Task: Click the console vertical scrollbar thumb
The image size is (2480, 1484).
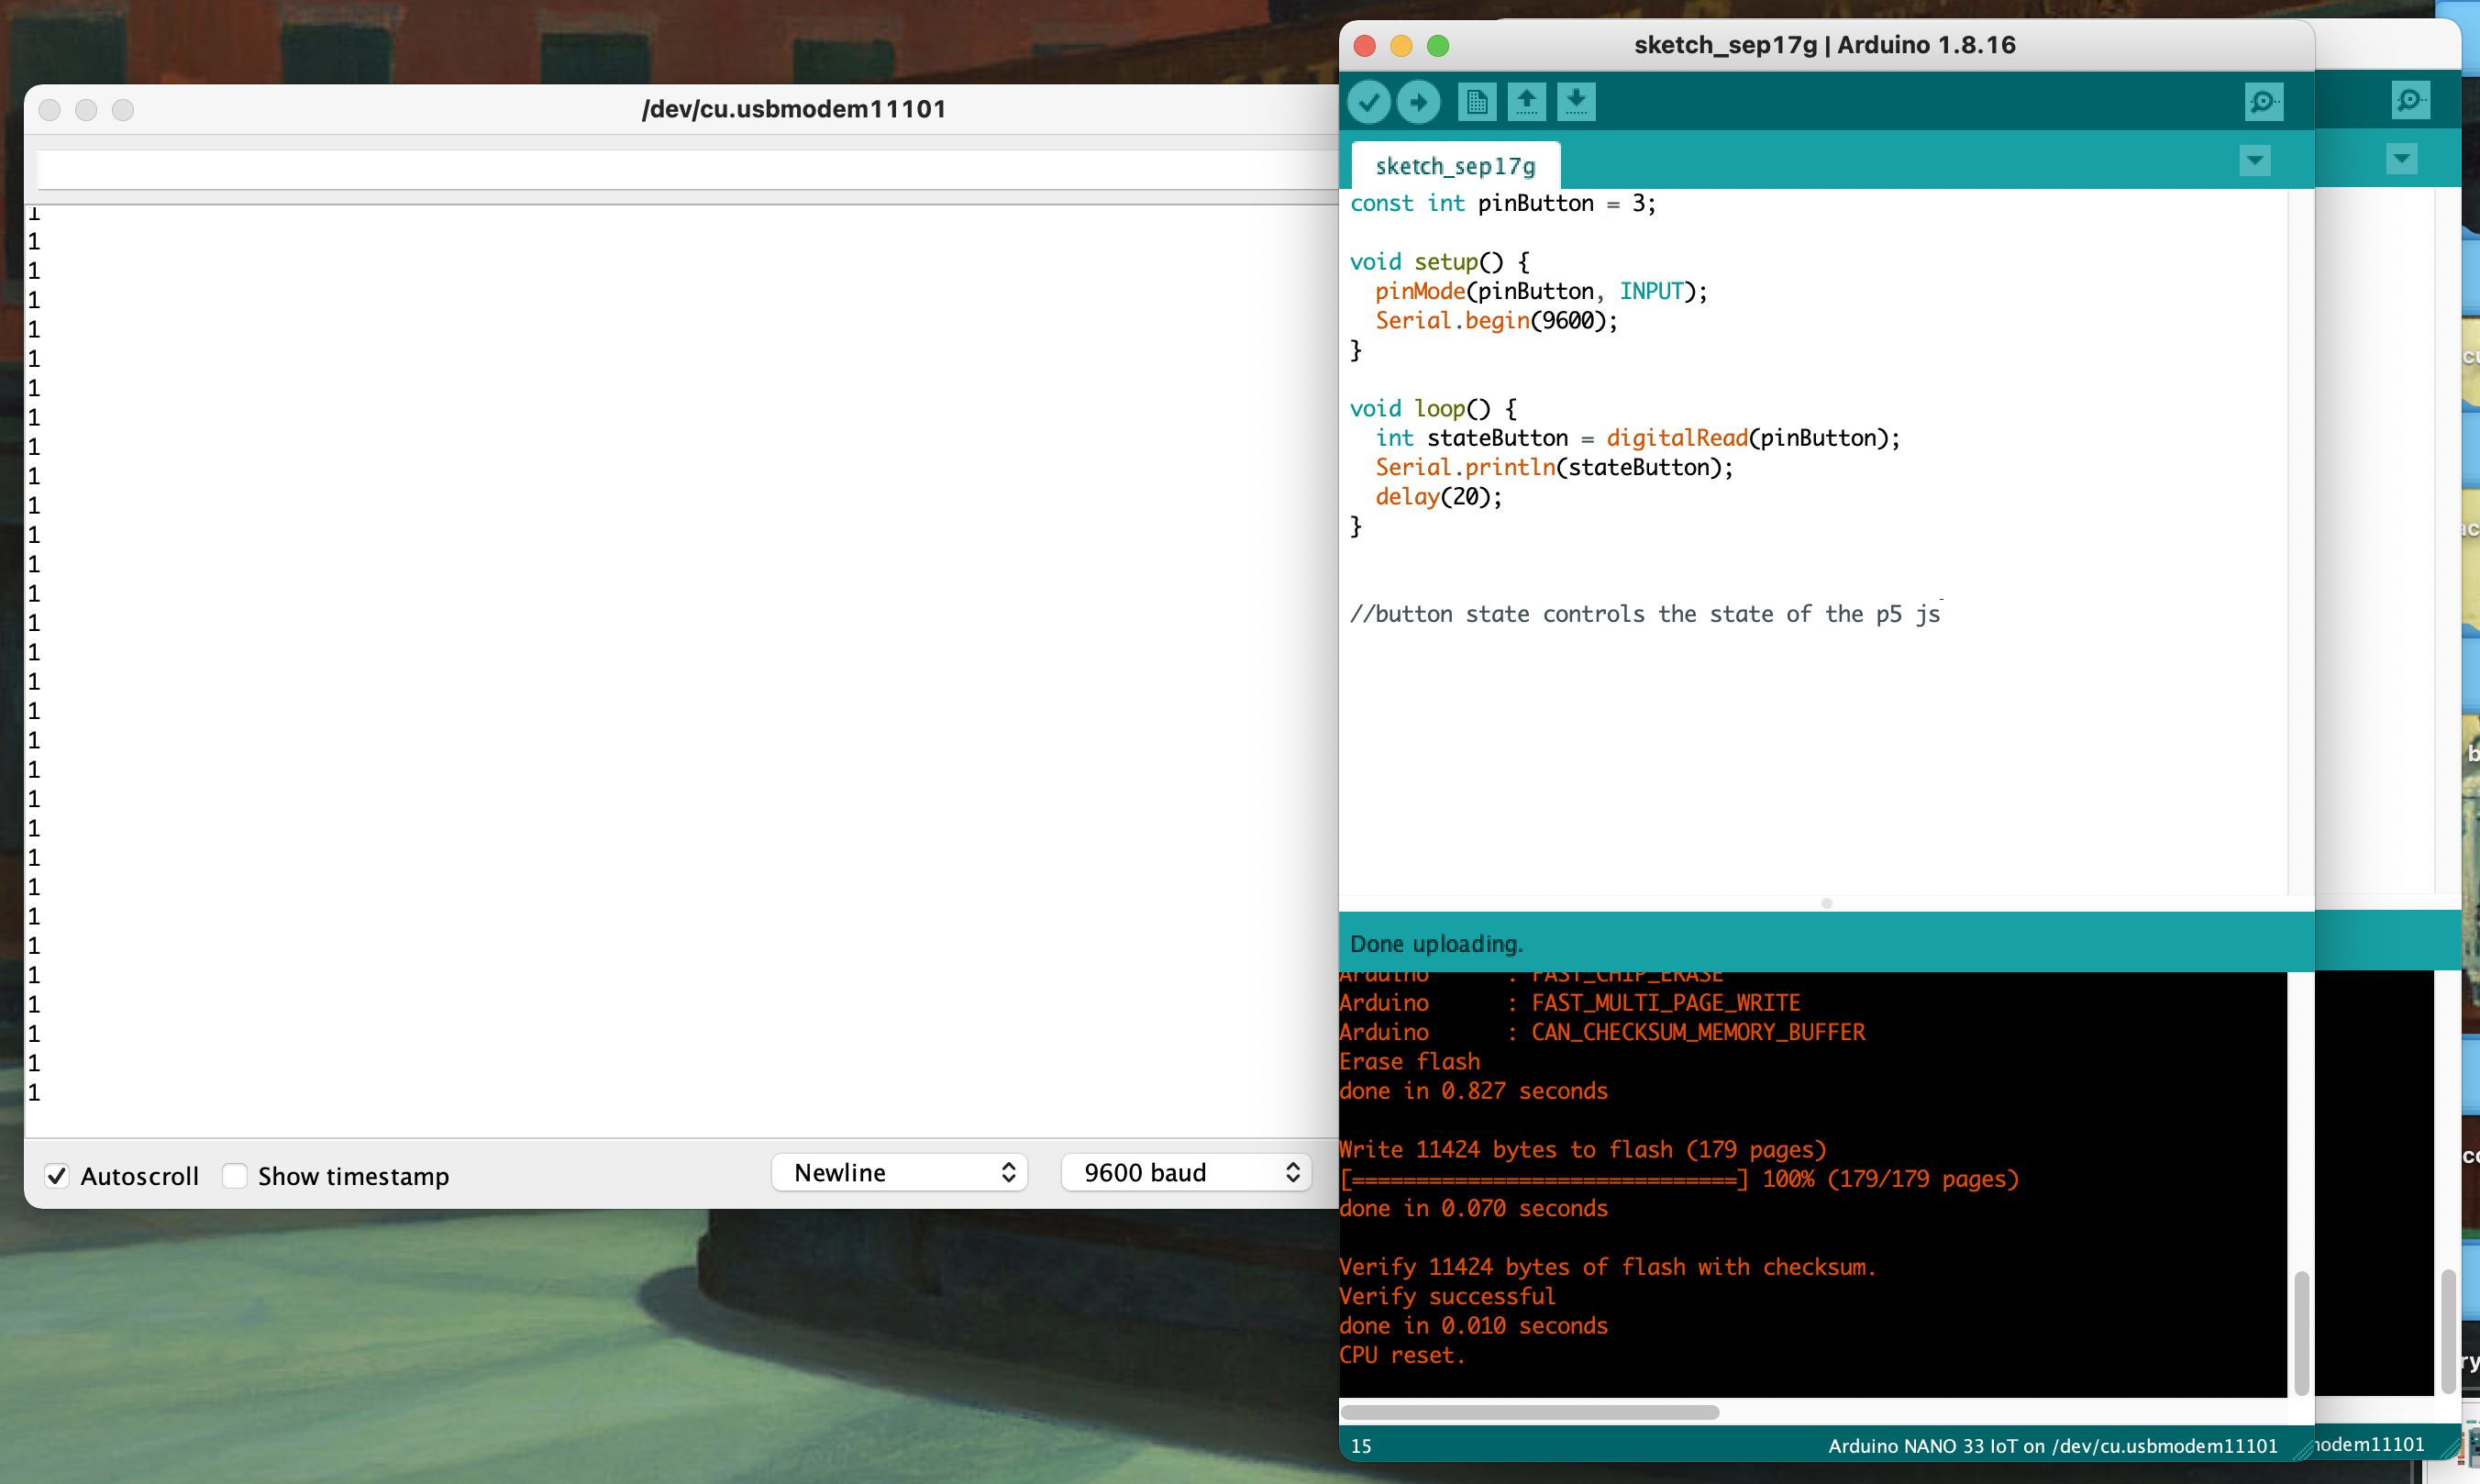Action: pos(2300,1332)
